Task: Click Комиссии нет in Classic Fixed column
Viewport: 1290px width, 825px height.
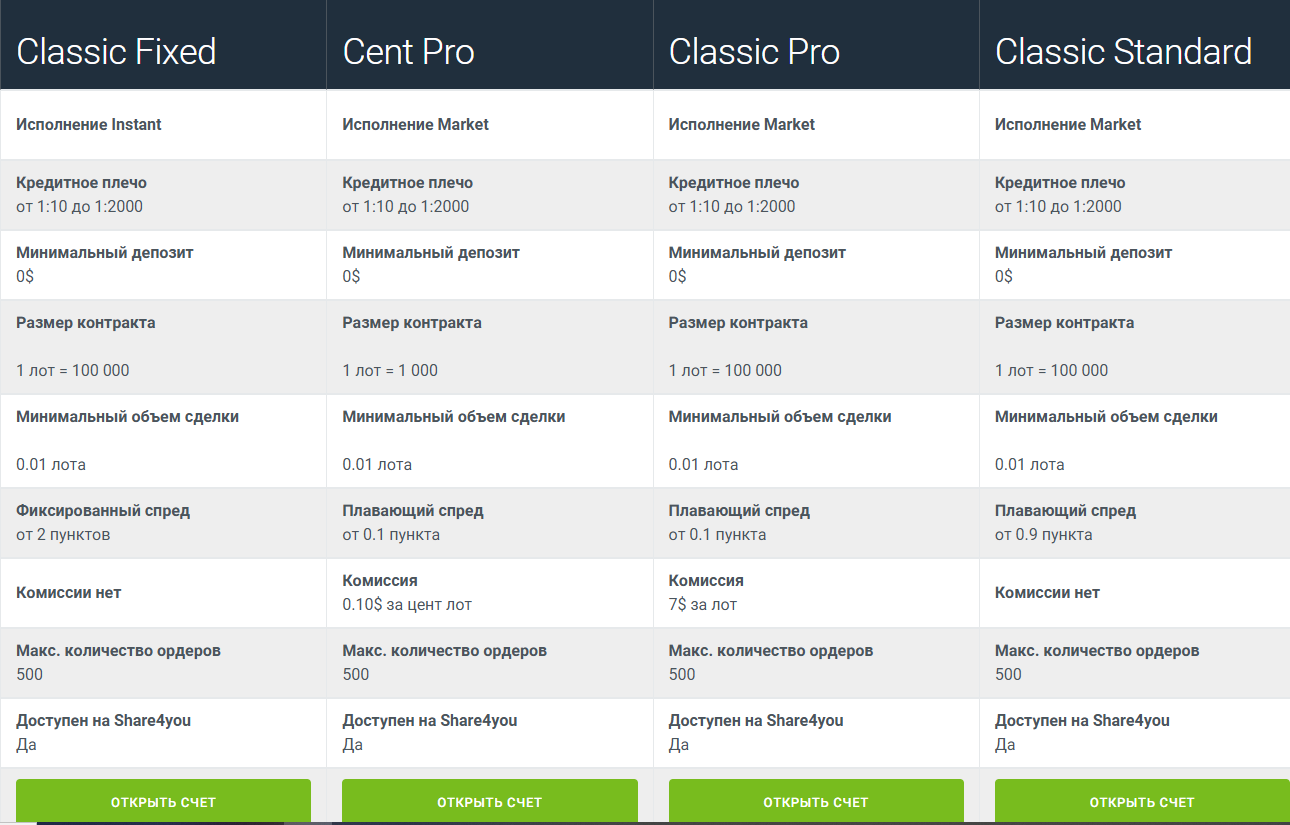Action: point(69,592)
